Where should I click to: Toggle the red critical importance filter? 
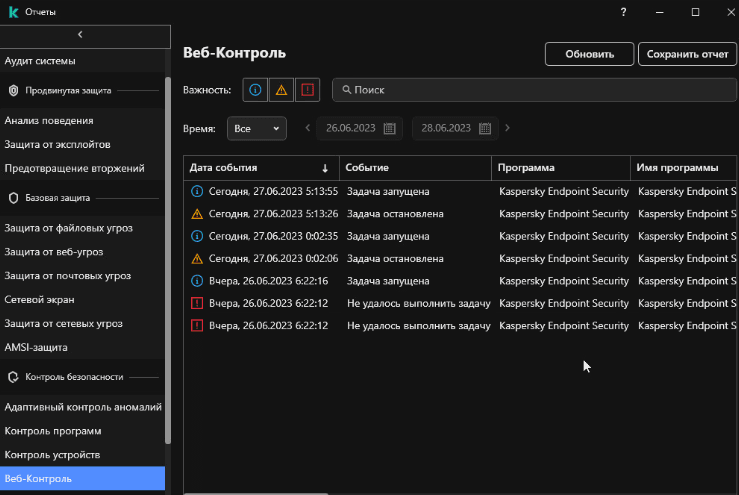click(307, 90)
